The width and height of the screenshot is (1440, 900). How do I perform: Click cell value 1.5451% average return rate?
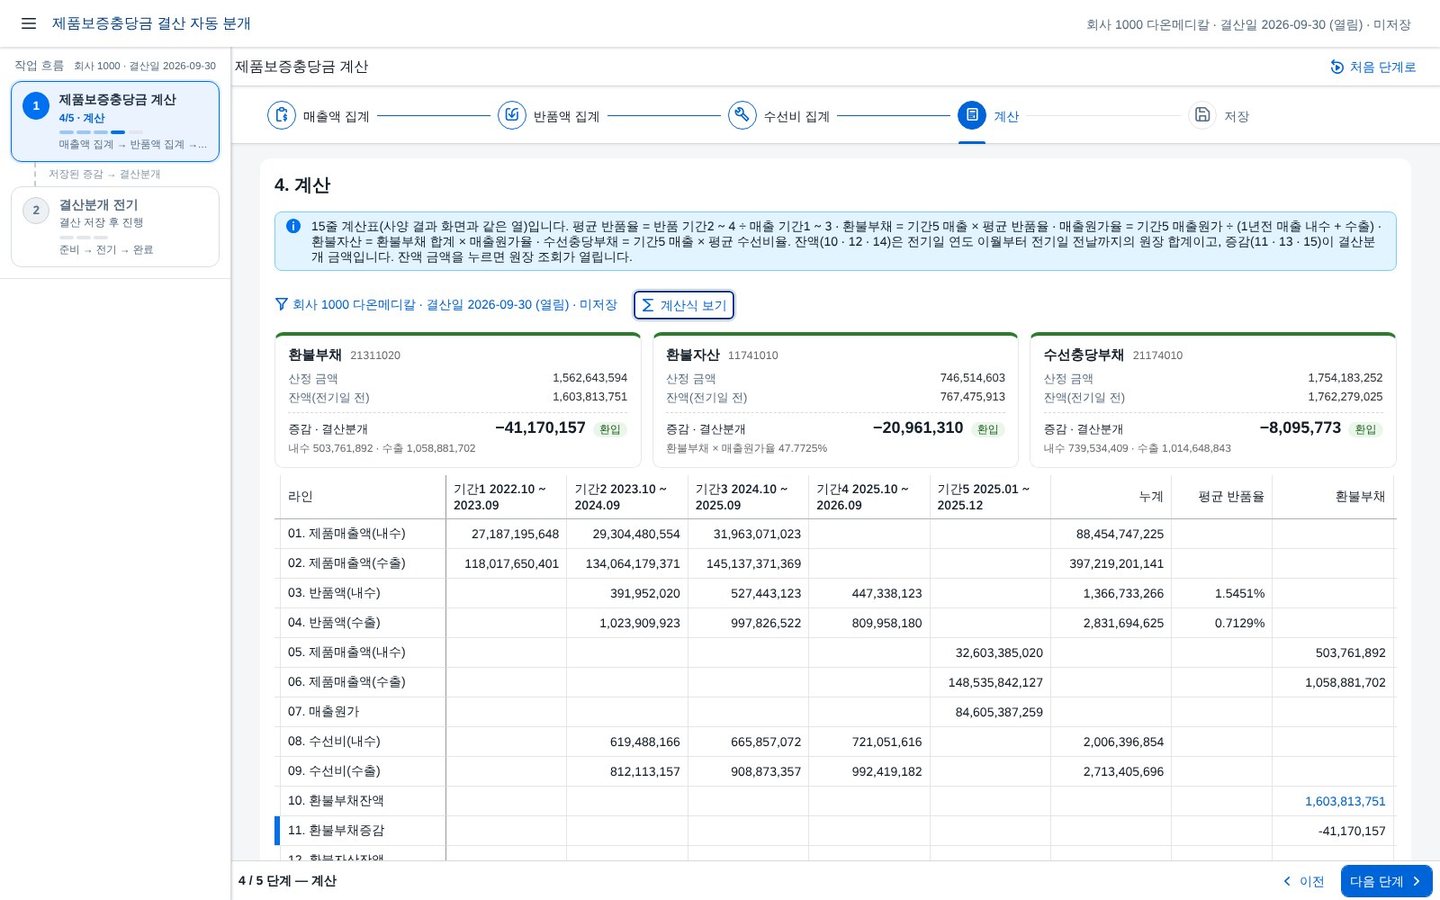coord(1239,593)
